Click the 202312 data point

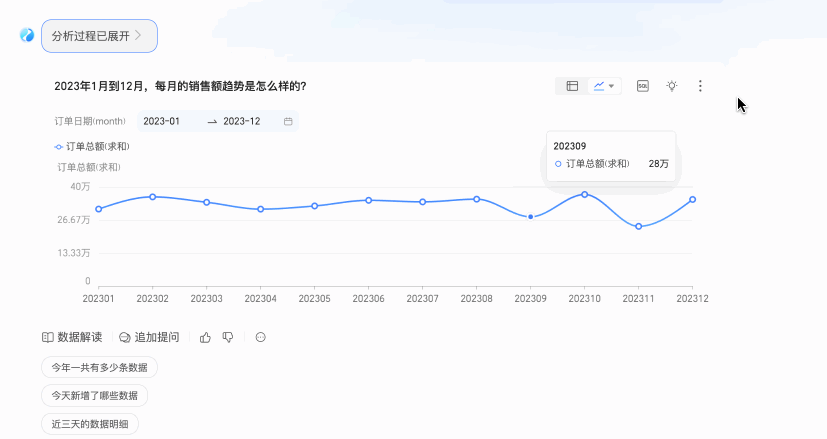pyautogui.click(x=693, y=199)
